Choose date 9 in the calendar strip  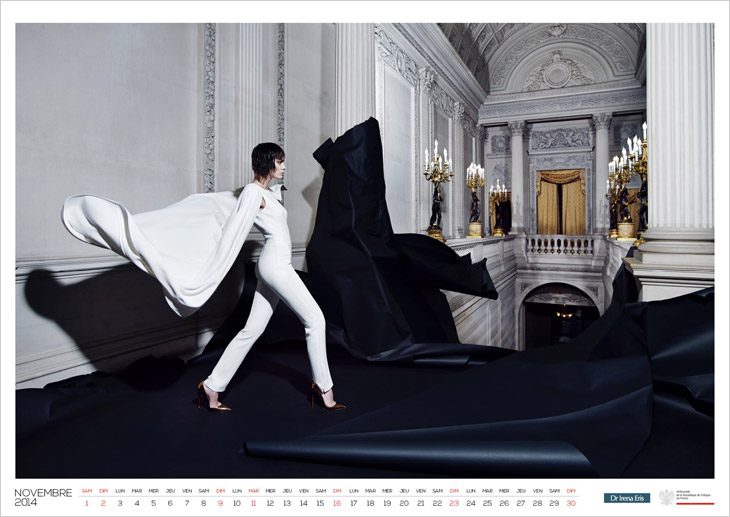coord(220,503)
